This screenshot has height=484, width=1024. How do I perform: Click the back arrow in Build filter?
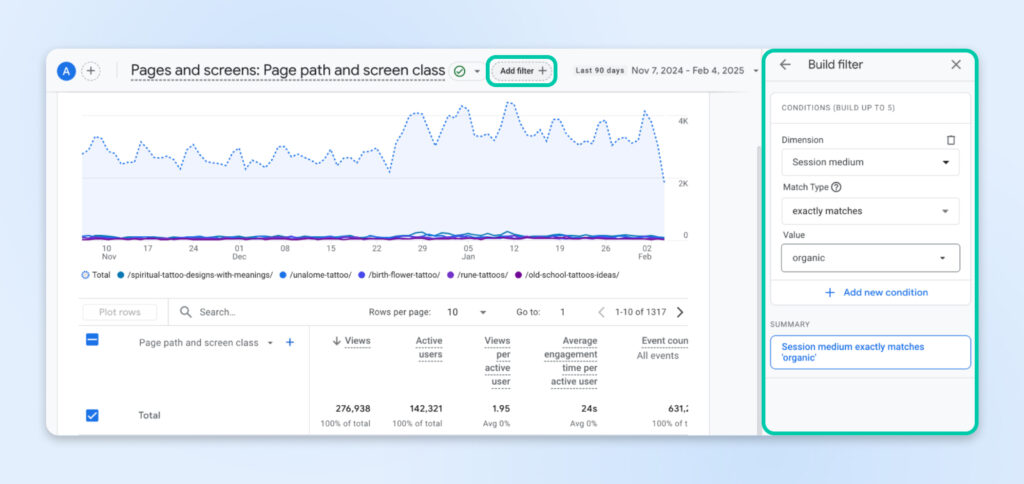pyautogui.click(x=785, y=65)
